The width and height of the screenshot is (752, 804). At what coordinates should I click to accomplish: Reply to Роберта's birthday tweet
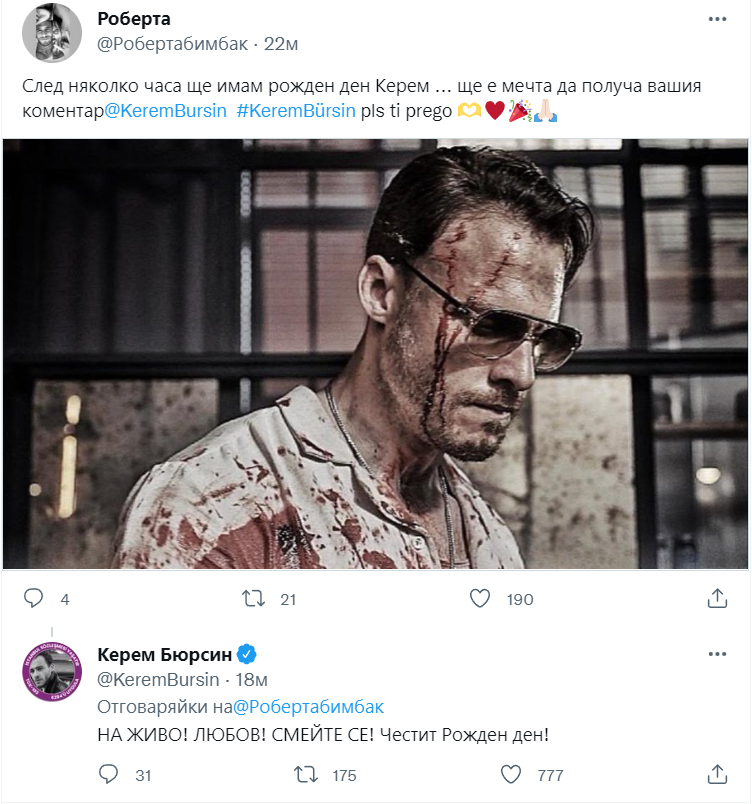(33, 598)
